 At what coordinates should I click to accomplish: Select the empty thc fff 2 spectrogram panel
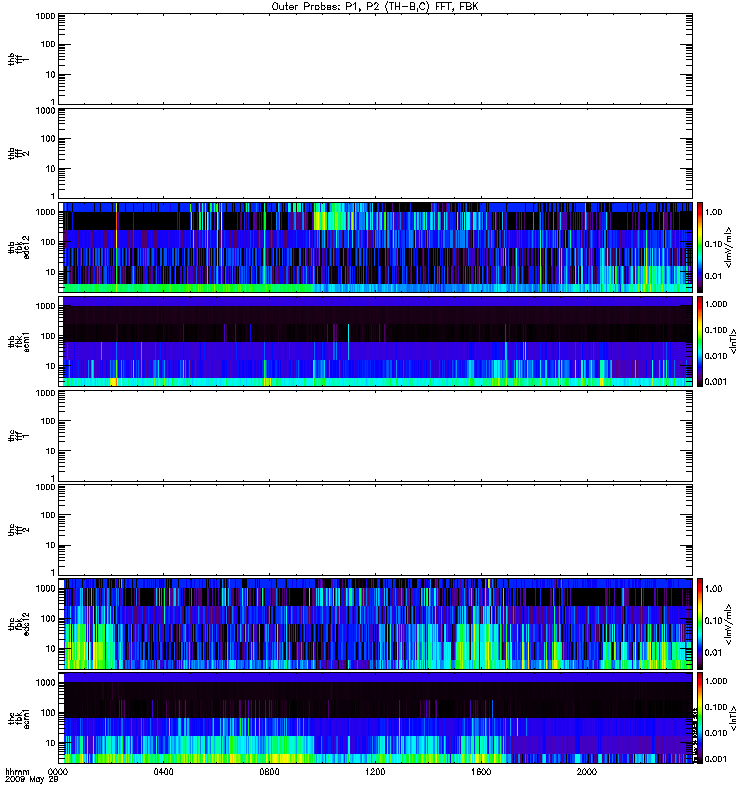pos(376,530)
